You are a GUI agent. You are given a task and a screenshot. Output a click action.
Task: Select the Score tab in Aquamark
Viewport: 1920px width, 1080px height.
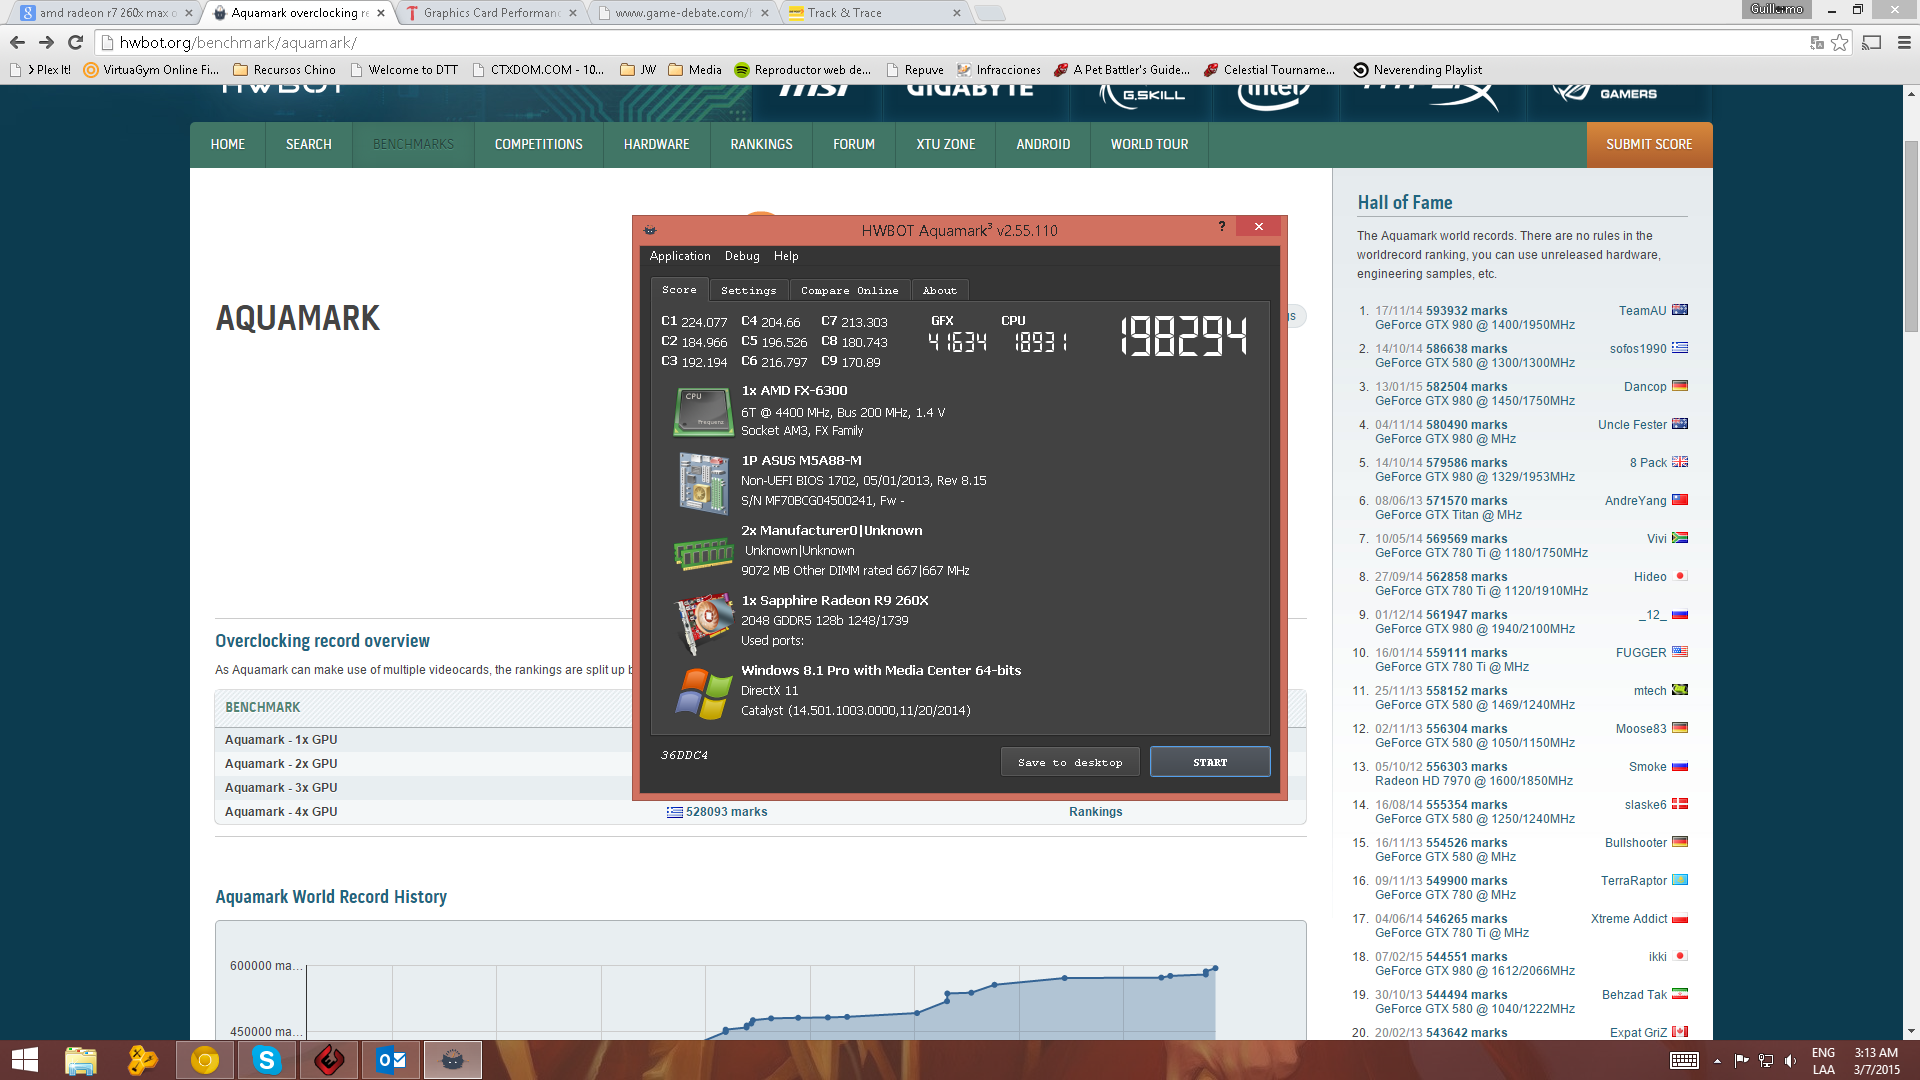pyautogui.click(x=679, y=289)
